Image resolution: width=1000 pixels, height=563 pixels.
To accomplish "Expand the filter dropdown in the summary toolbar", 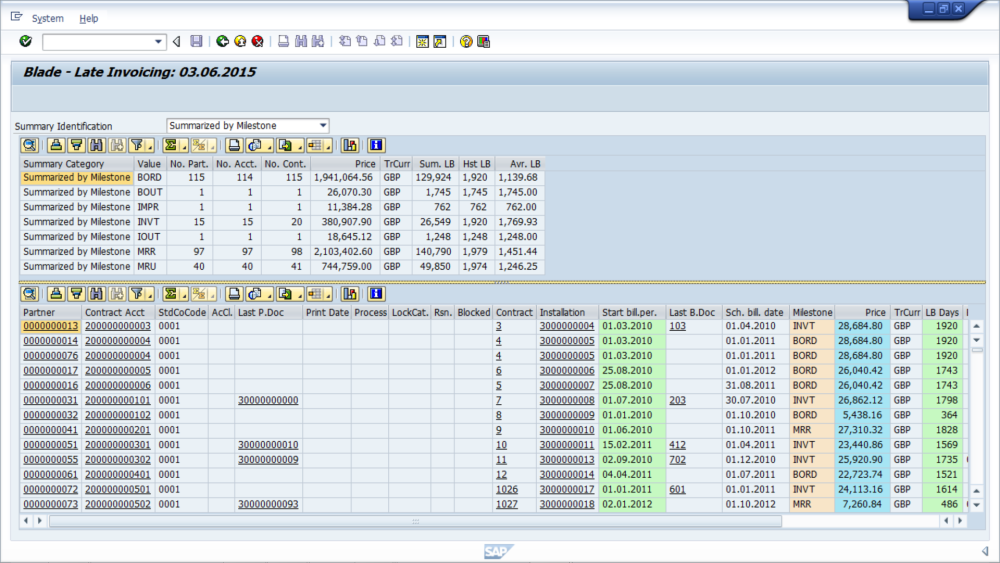I will (x=150, y=147).
